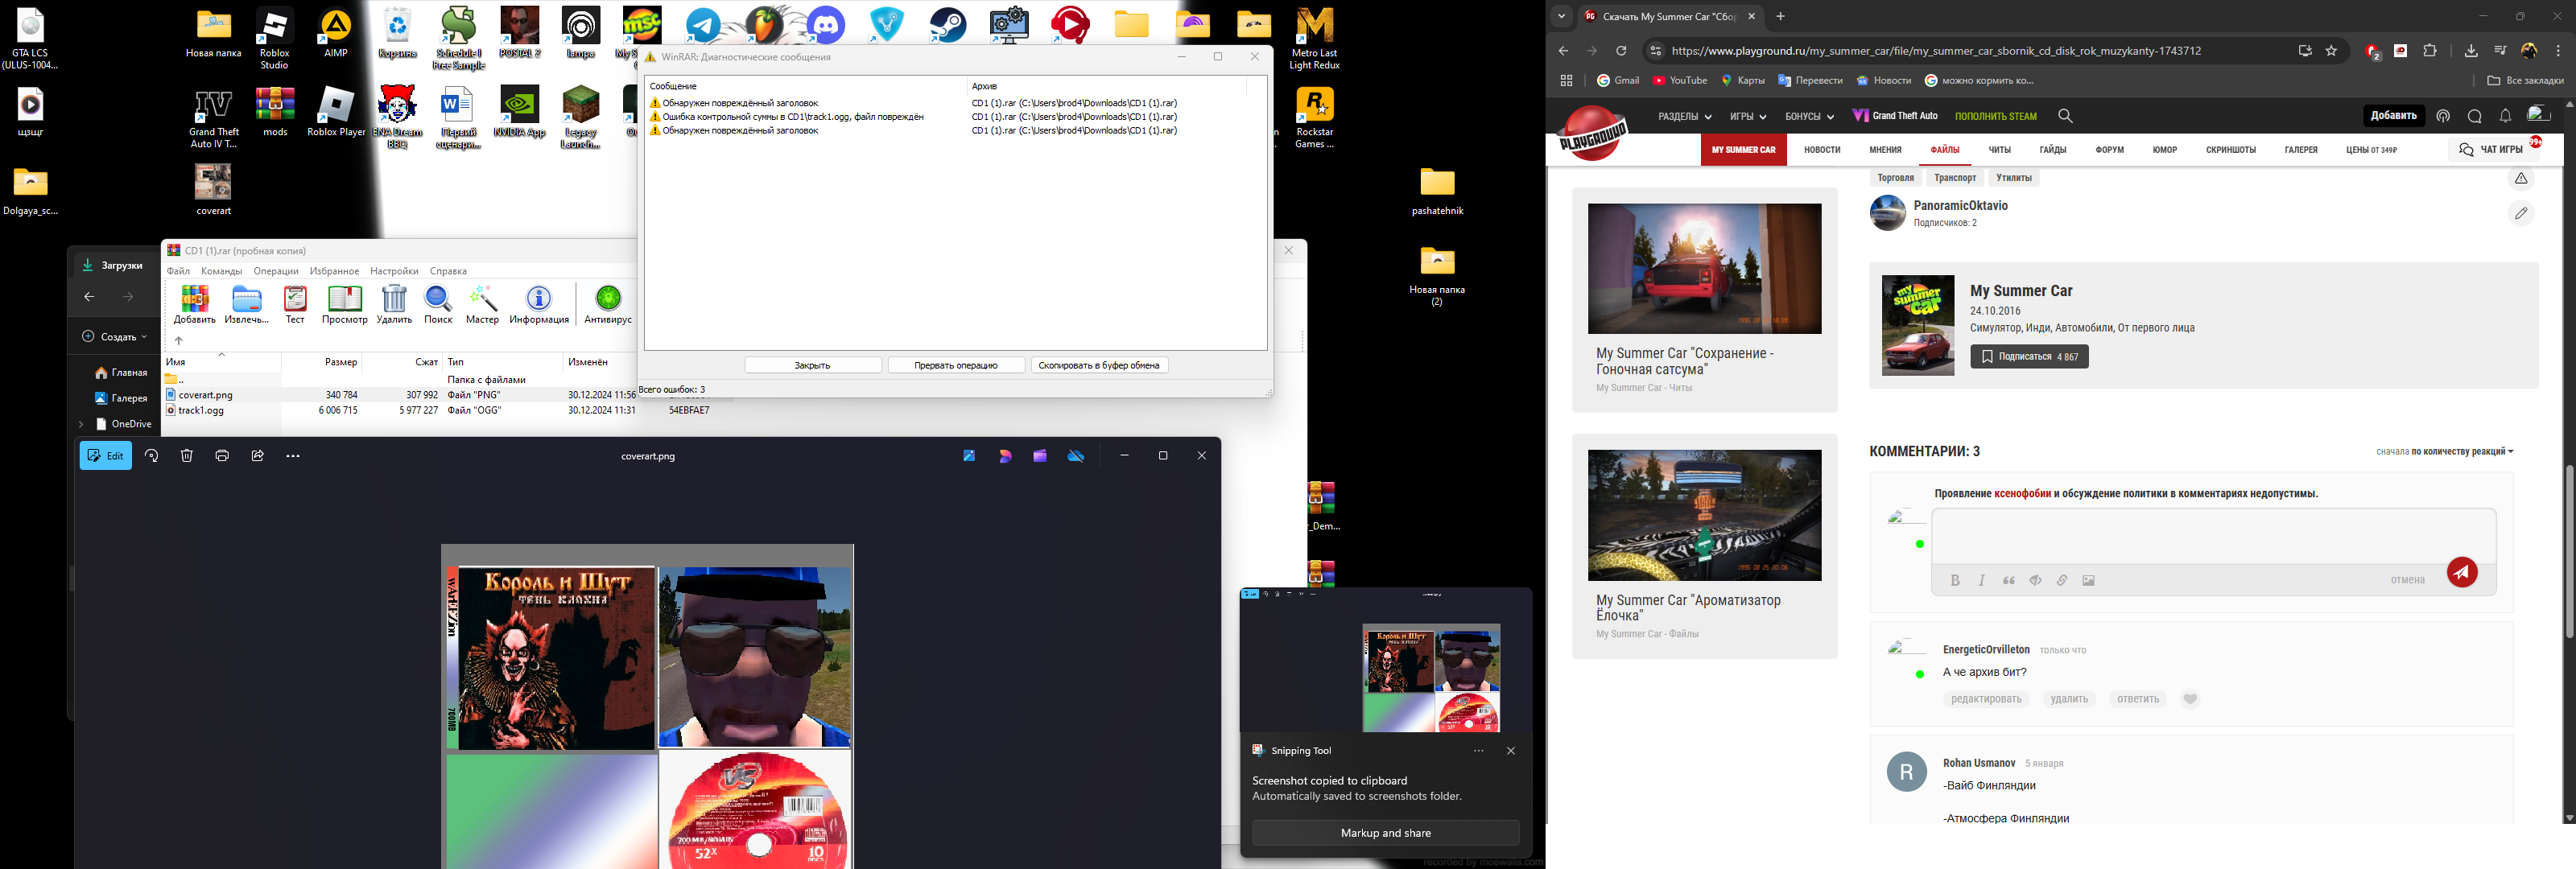Insert an image via comment editor icon

click(x=2088, y=580)
